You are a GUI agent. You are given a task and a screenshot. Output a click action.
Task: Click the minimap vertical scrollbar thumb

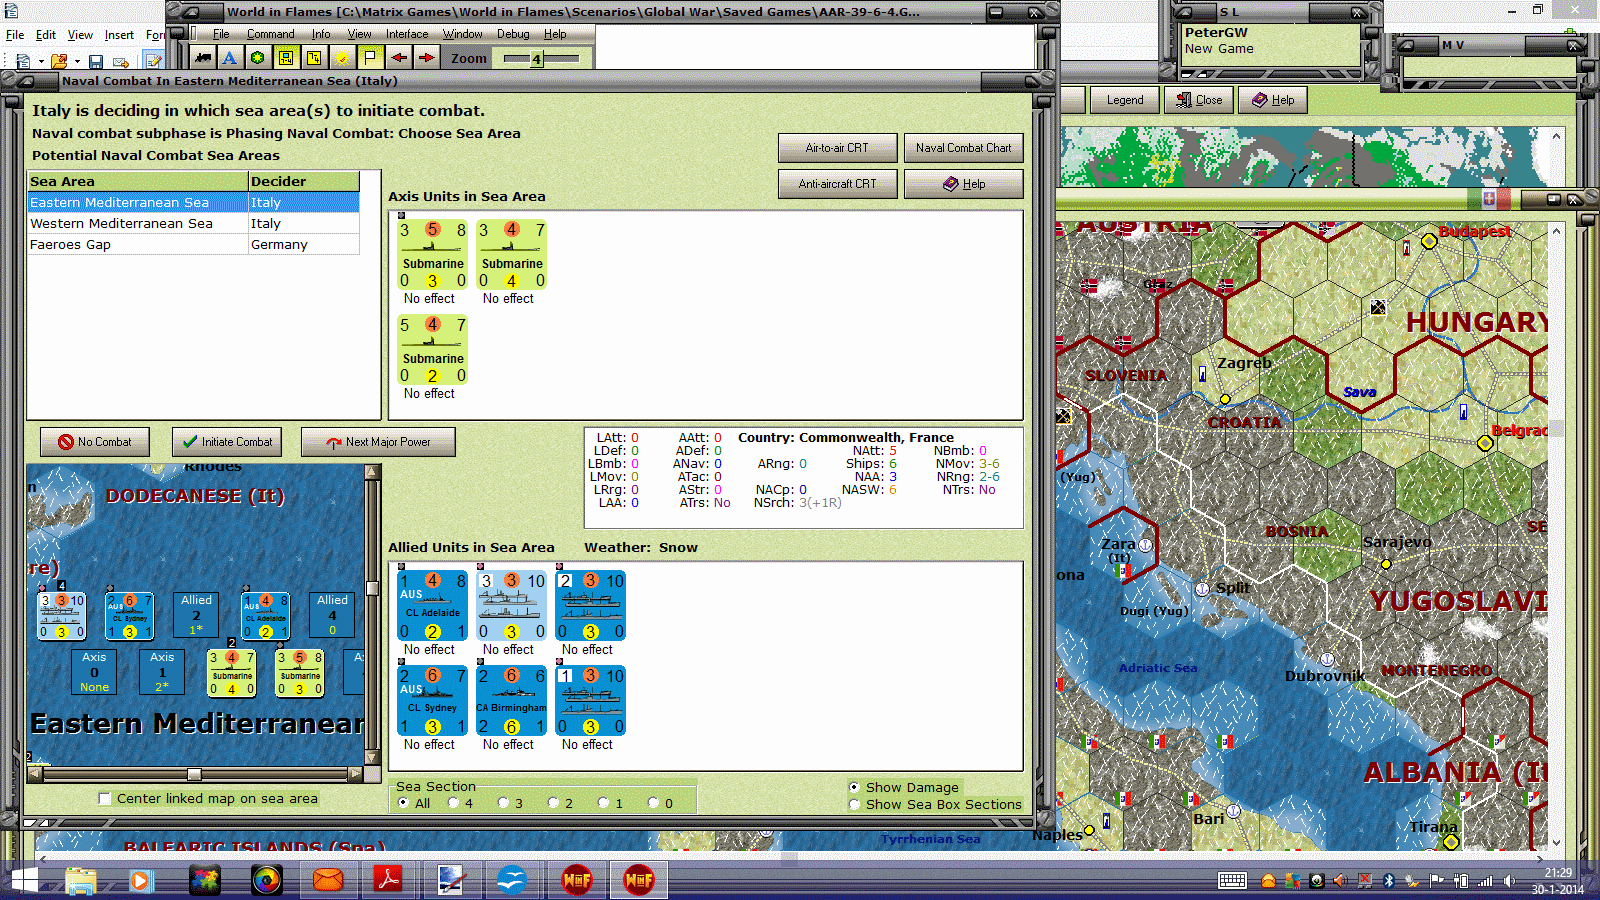[x=372, y=588]
